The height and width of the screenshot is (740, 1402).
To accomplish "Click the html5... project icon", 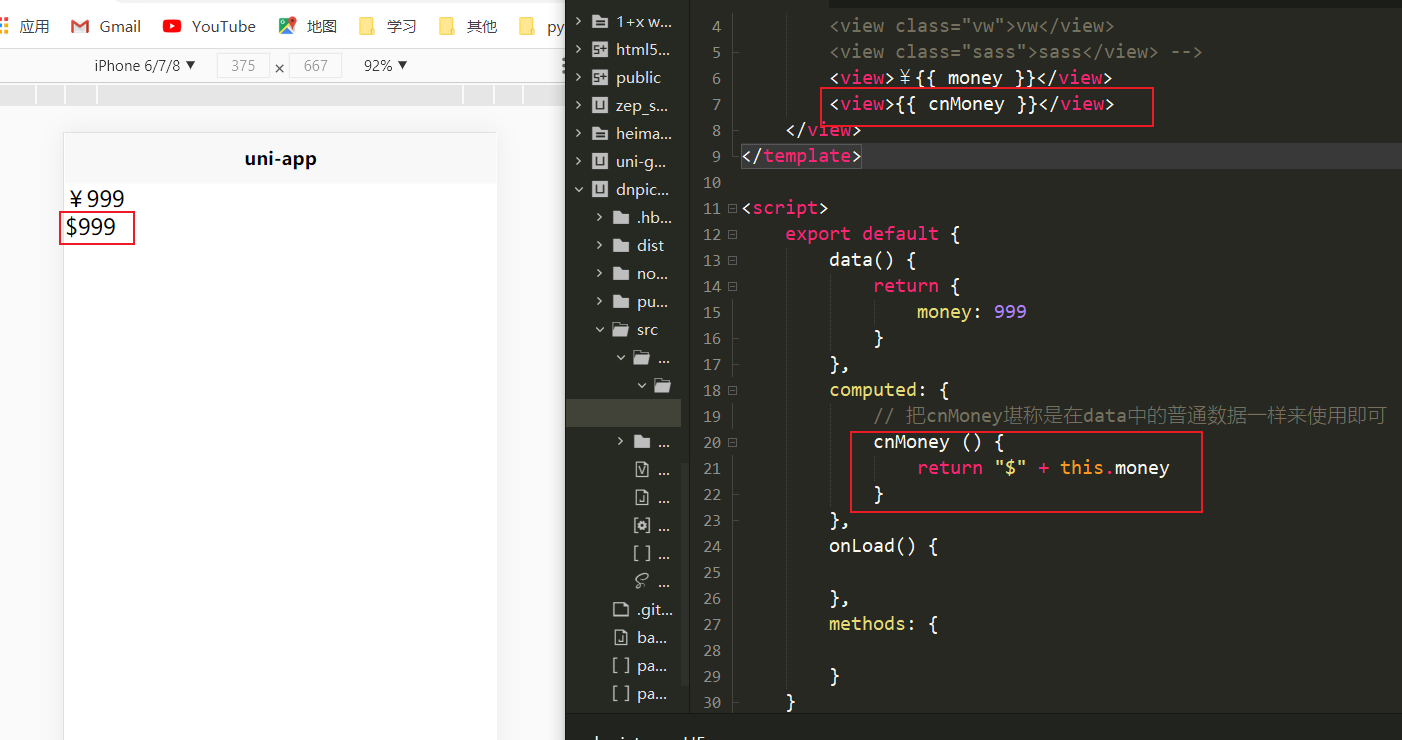I will (600, 49).
